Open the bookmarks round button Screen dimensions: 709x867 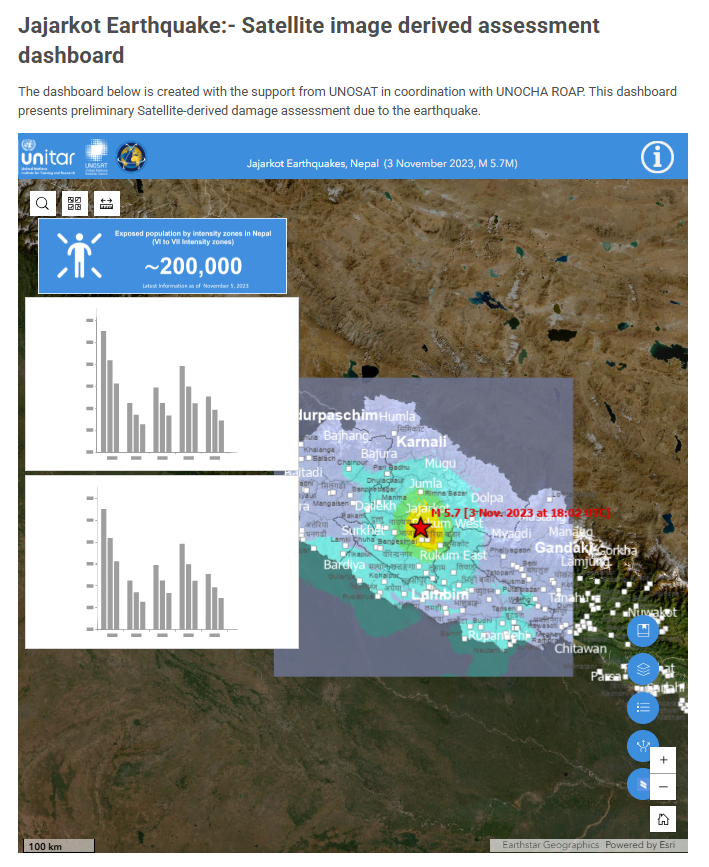pyautogui.click(x=643, y=630)
